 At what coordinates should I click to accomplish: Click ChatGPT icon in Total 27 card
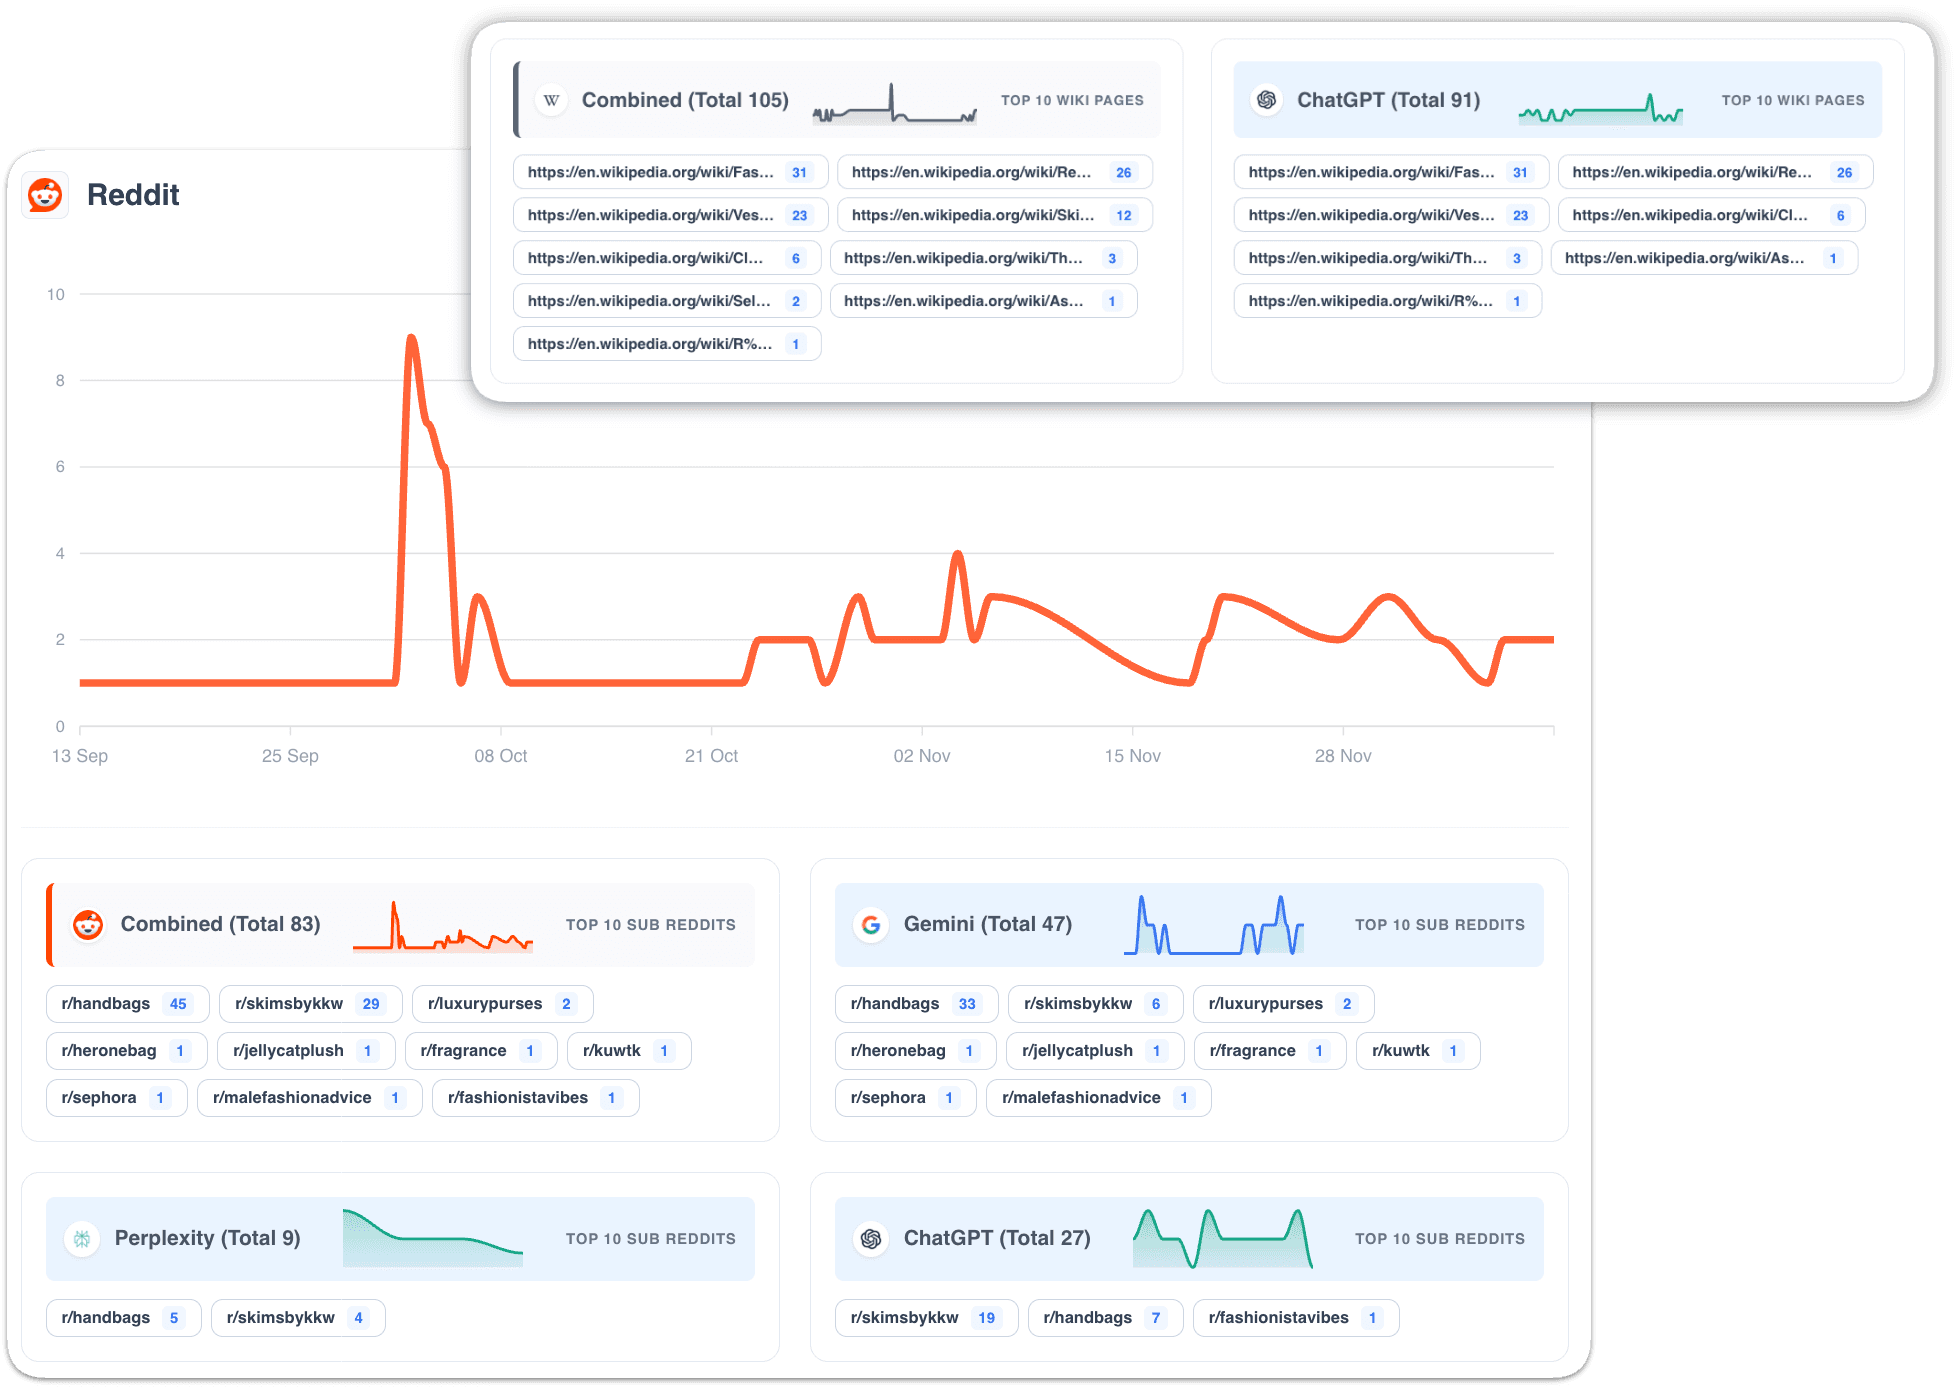871,1238
